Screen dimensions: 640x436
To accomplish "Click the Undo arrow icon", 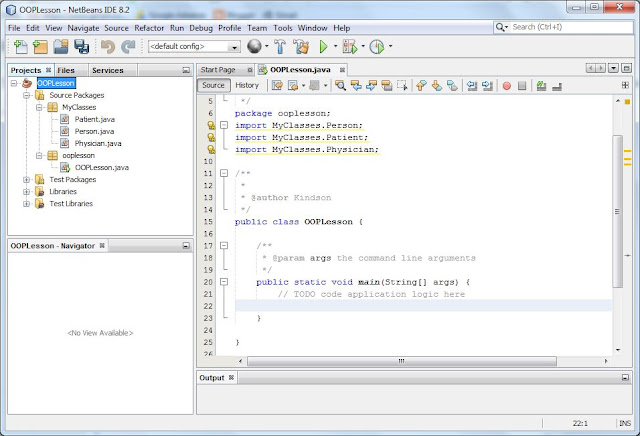I will pyautogui.click(x=108, y=47).
